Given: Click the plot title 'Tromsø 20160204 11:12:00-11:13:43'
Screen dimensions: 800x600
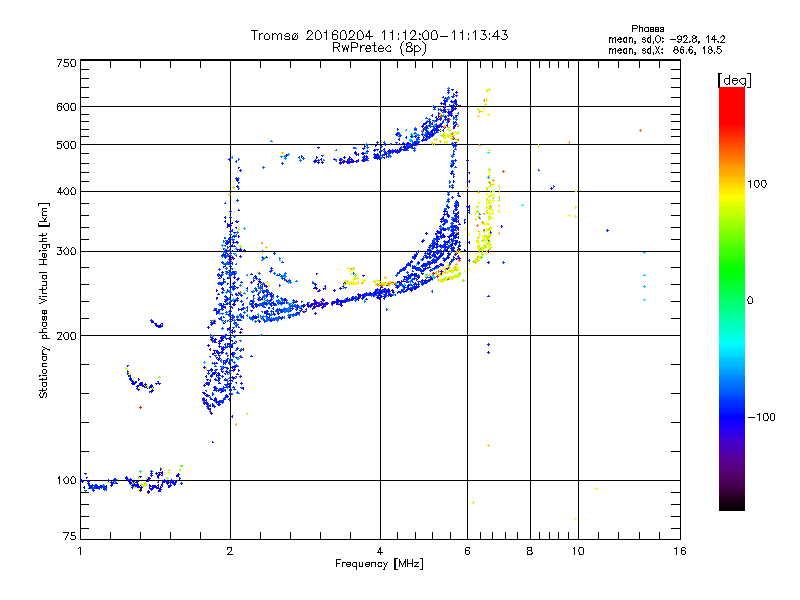Looking at the screenshot, I should [x=379, y=35].
